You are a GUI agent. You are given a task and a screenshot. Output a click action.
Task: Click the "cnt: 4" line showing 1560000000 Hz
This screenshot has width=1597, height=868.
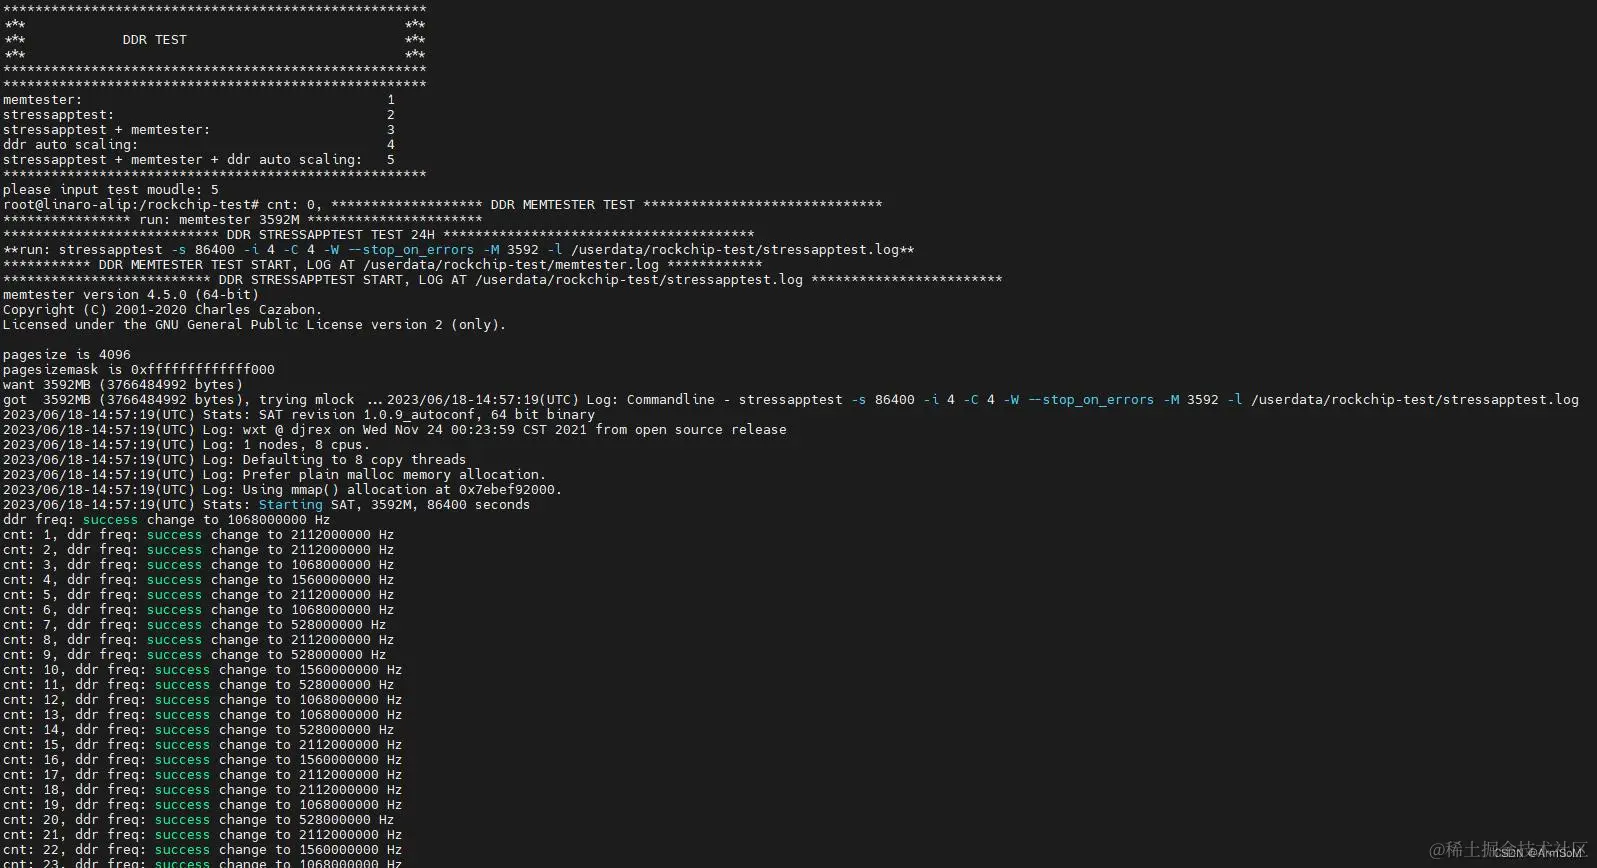(x=199, y=580)
